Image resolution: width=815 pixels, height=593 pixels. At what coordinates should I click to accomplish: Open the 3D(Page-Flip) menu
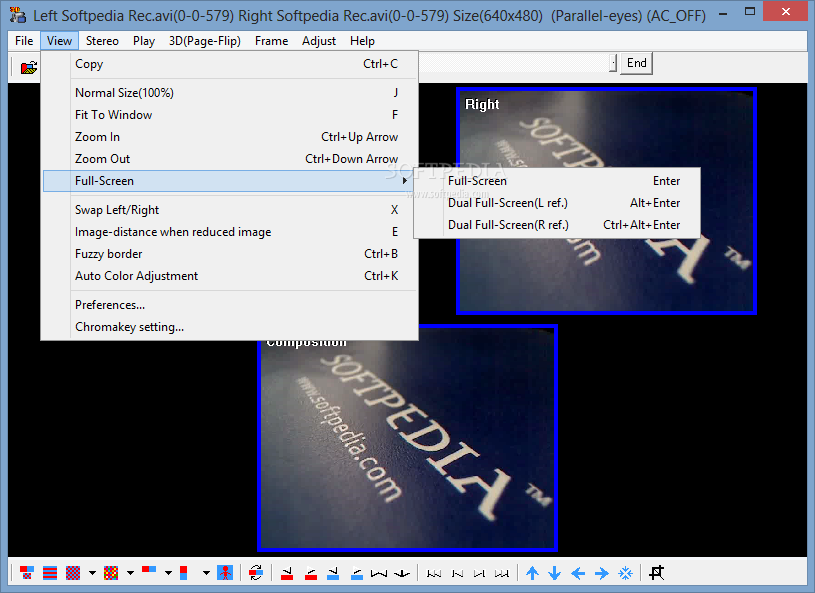[x=205, y=41]
